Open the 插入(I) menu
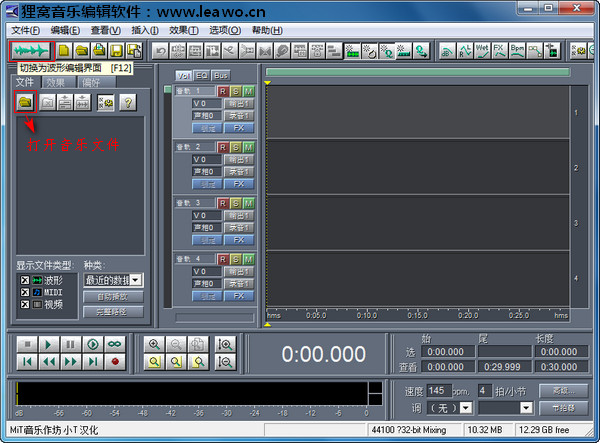The height and width of the screenshot is (443, 600). 145,30
